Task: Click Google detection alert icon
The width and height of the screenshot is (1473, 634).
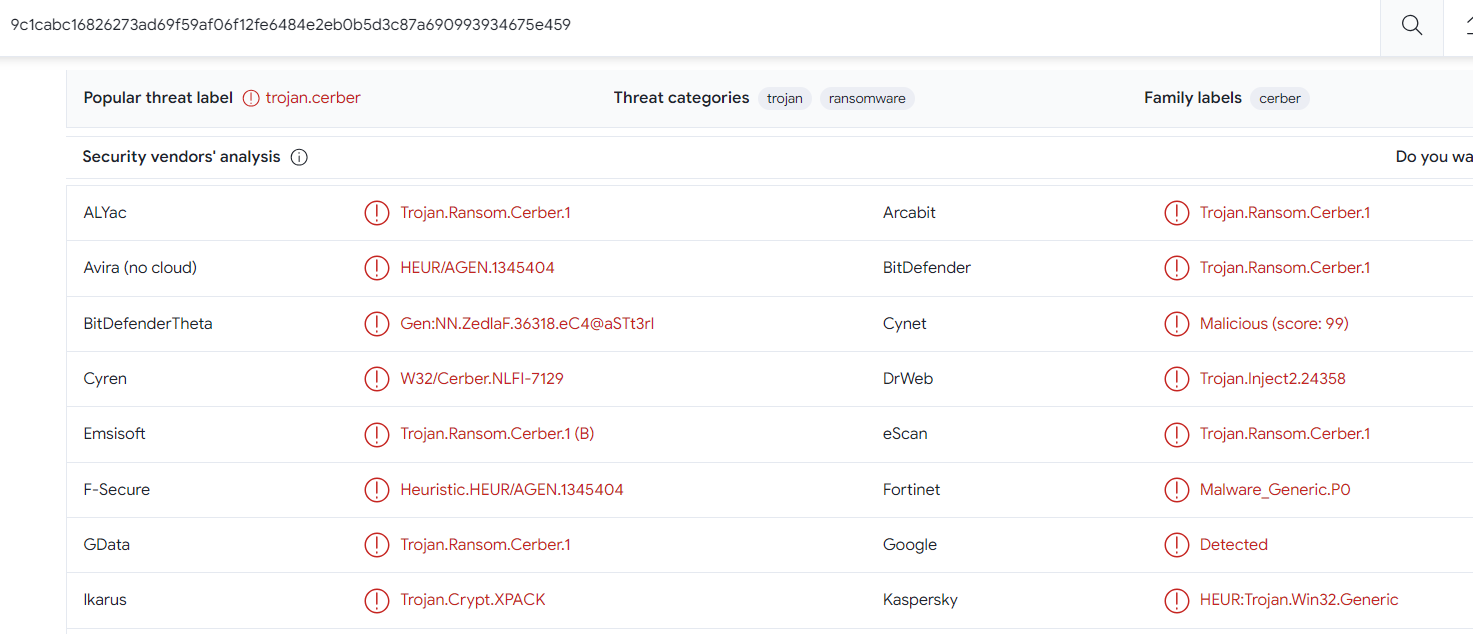Action: point(1176,545)
